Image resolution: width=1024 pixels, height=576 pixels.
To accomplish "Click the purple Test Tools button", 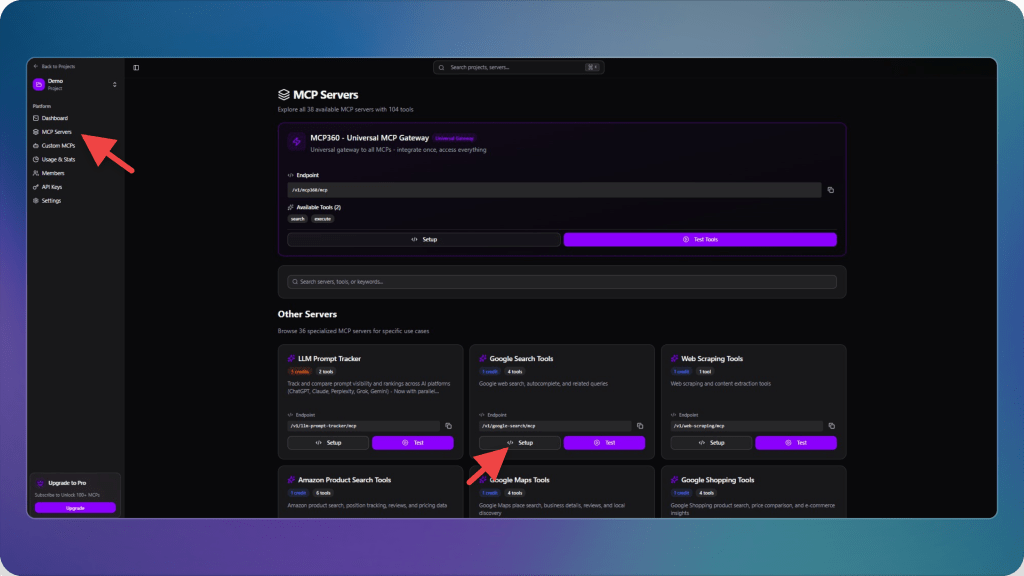I will click(x=700, y=240).
